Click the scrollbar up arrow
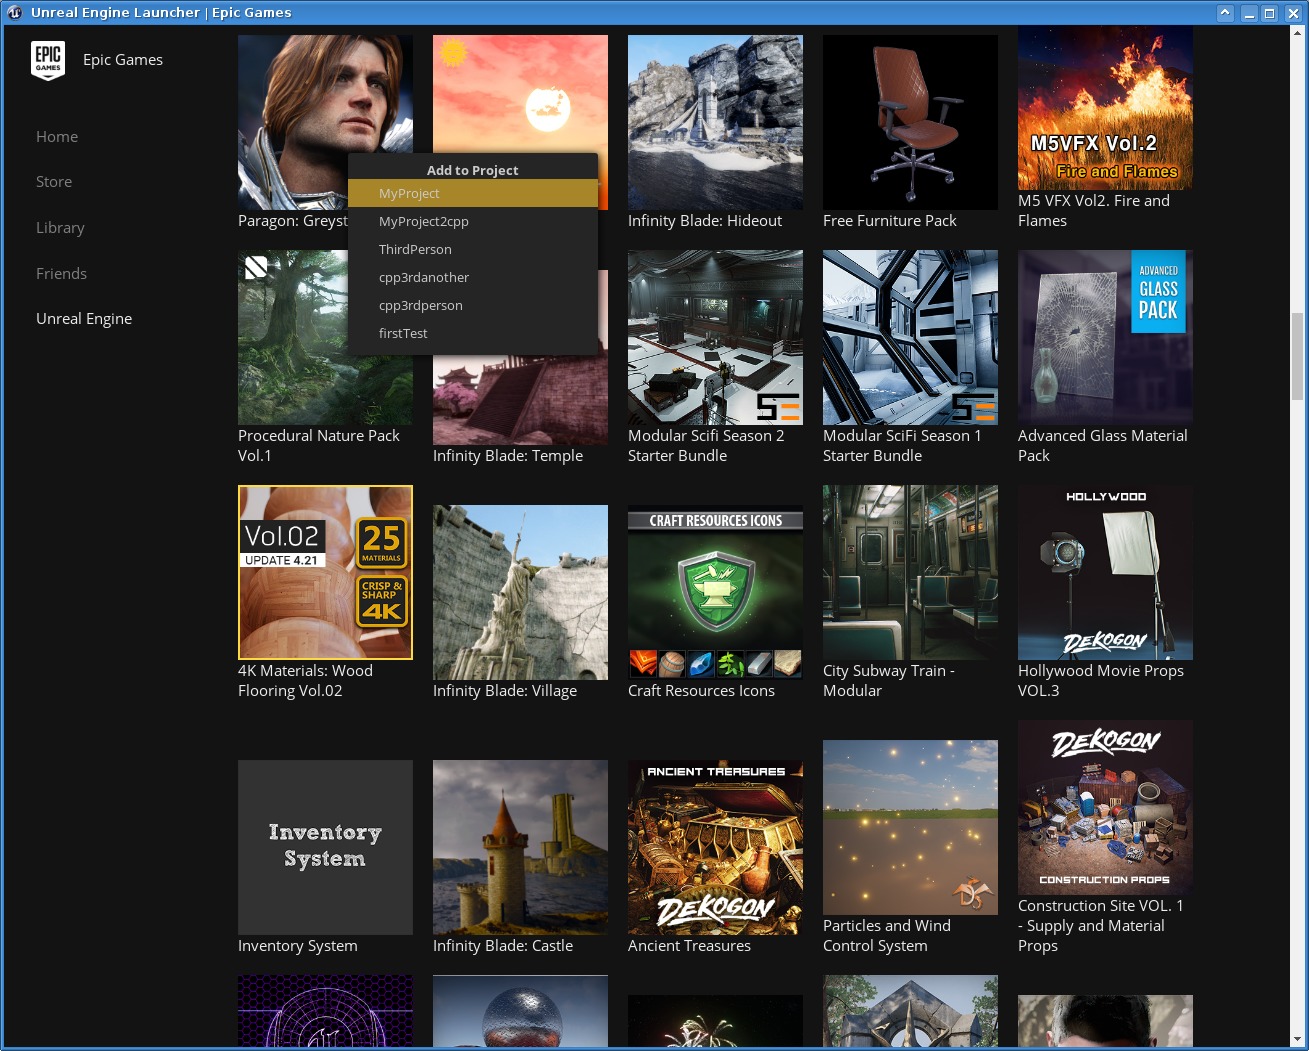Screen dimensions: 1309x1051 [x=1298, y=33]
